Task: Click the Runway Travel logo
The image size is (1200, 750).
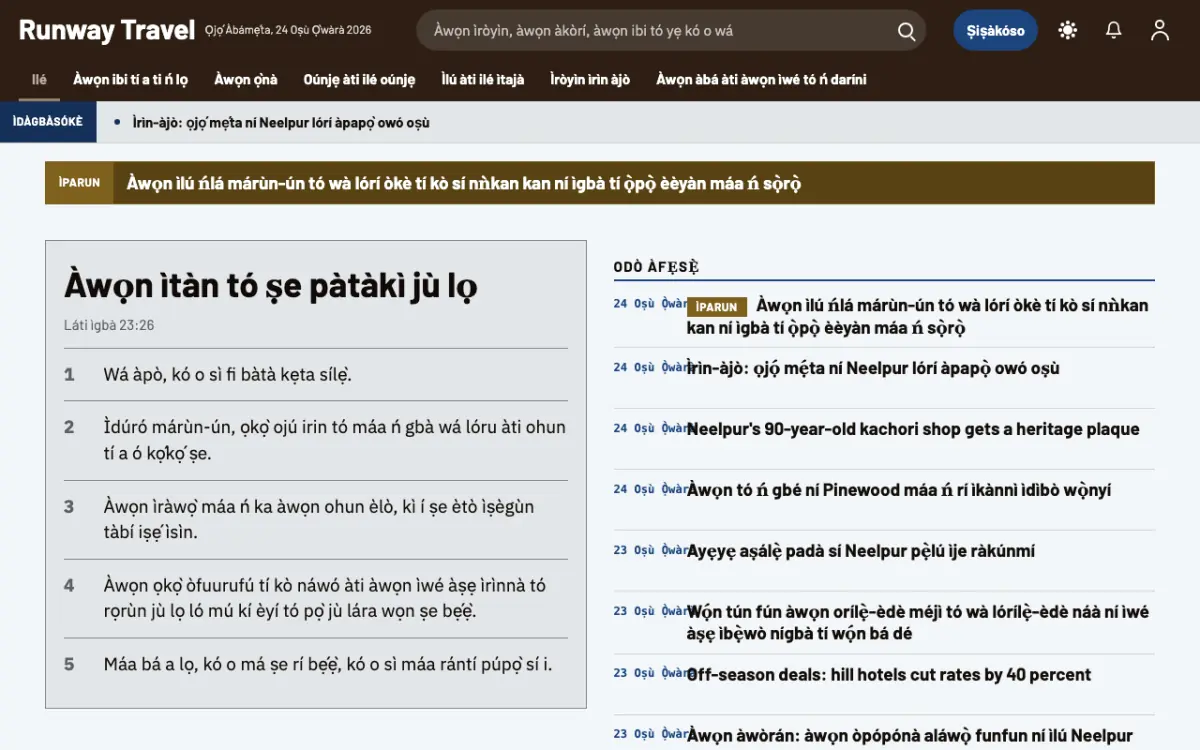Action: (107, 30)
